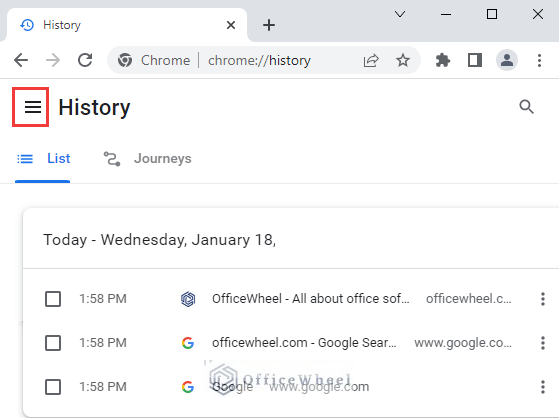
Task: Go back with the browser back arrow
Action: click(21, 60)
